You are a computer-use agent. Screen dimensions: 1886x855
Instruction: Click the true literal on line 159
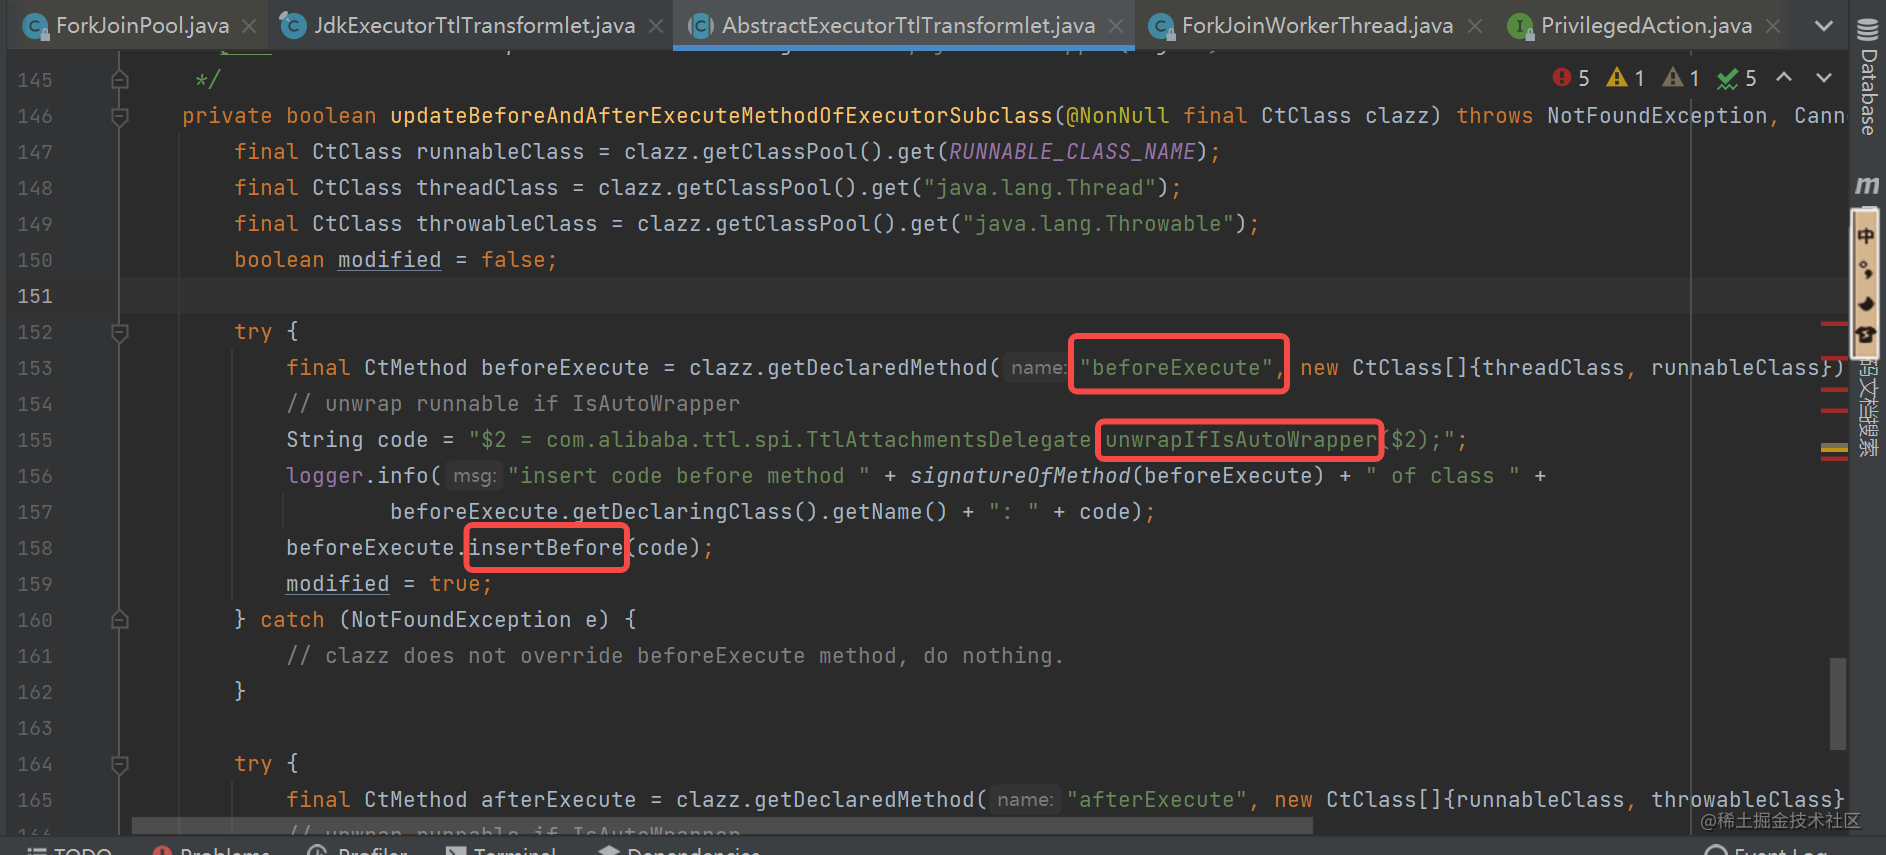point(455,584)
